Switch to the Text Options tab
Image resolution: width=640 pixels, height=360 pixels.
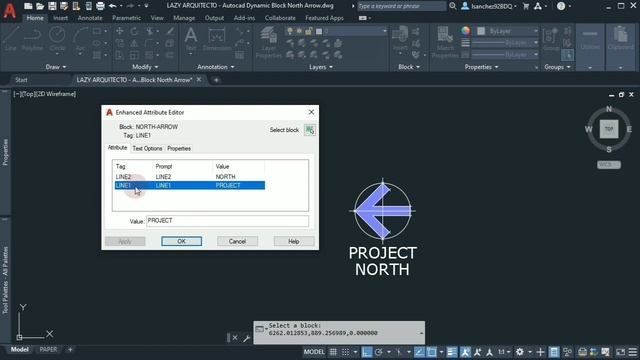tap(147, 149)
